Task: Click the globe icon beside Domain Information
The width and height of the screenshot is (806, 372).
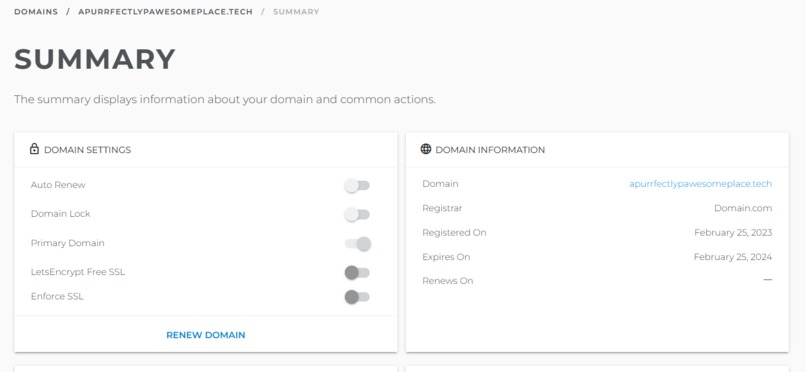Action: click(426, 149)
